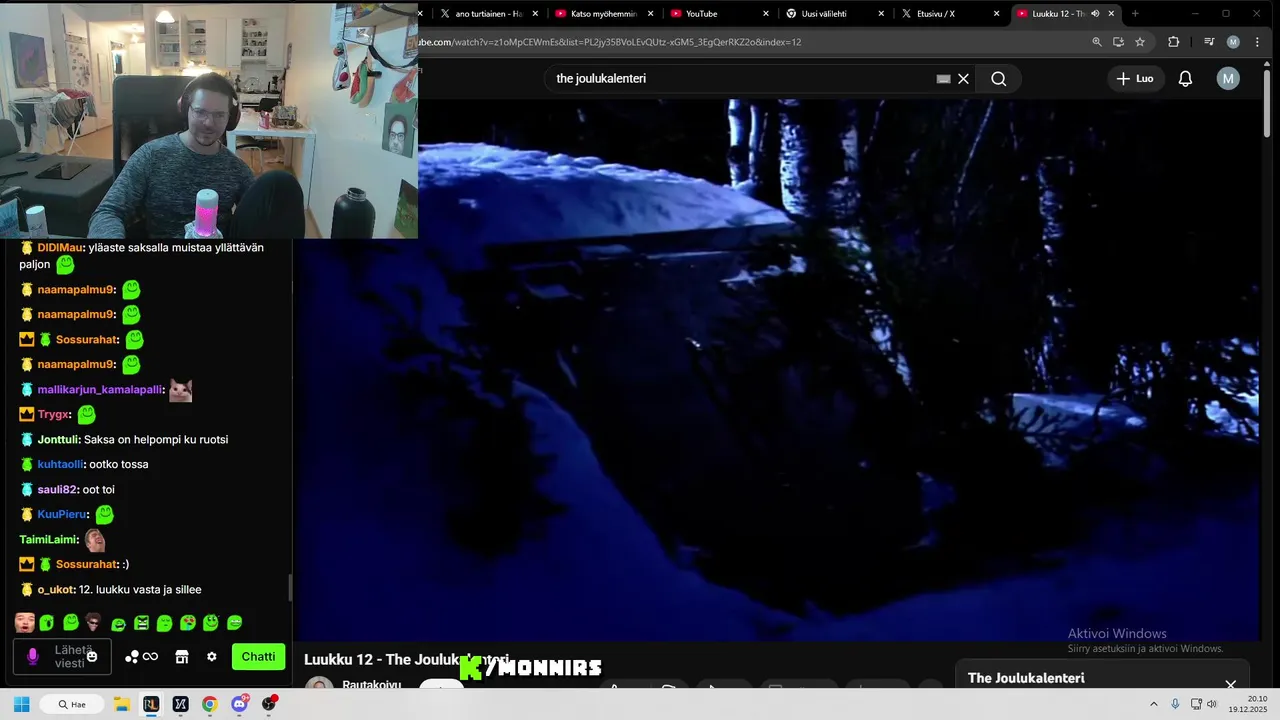
Task: Open the Chrome three-dot menu
Action: click(x=1258, y=42)
